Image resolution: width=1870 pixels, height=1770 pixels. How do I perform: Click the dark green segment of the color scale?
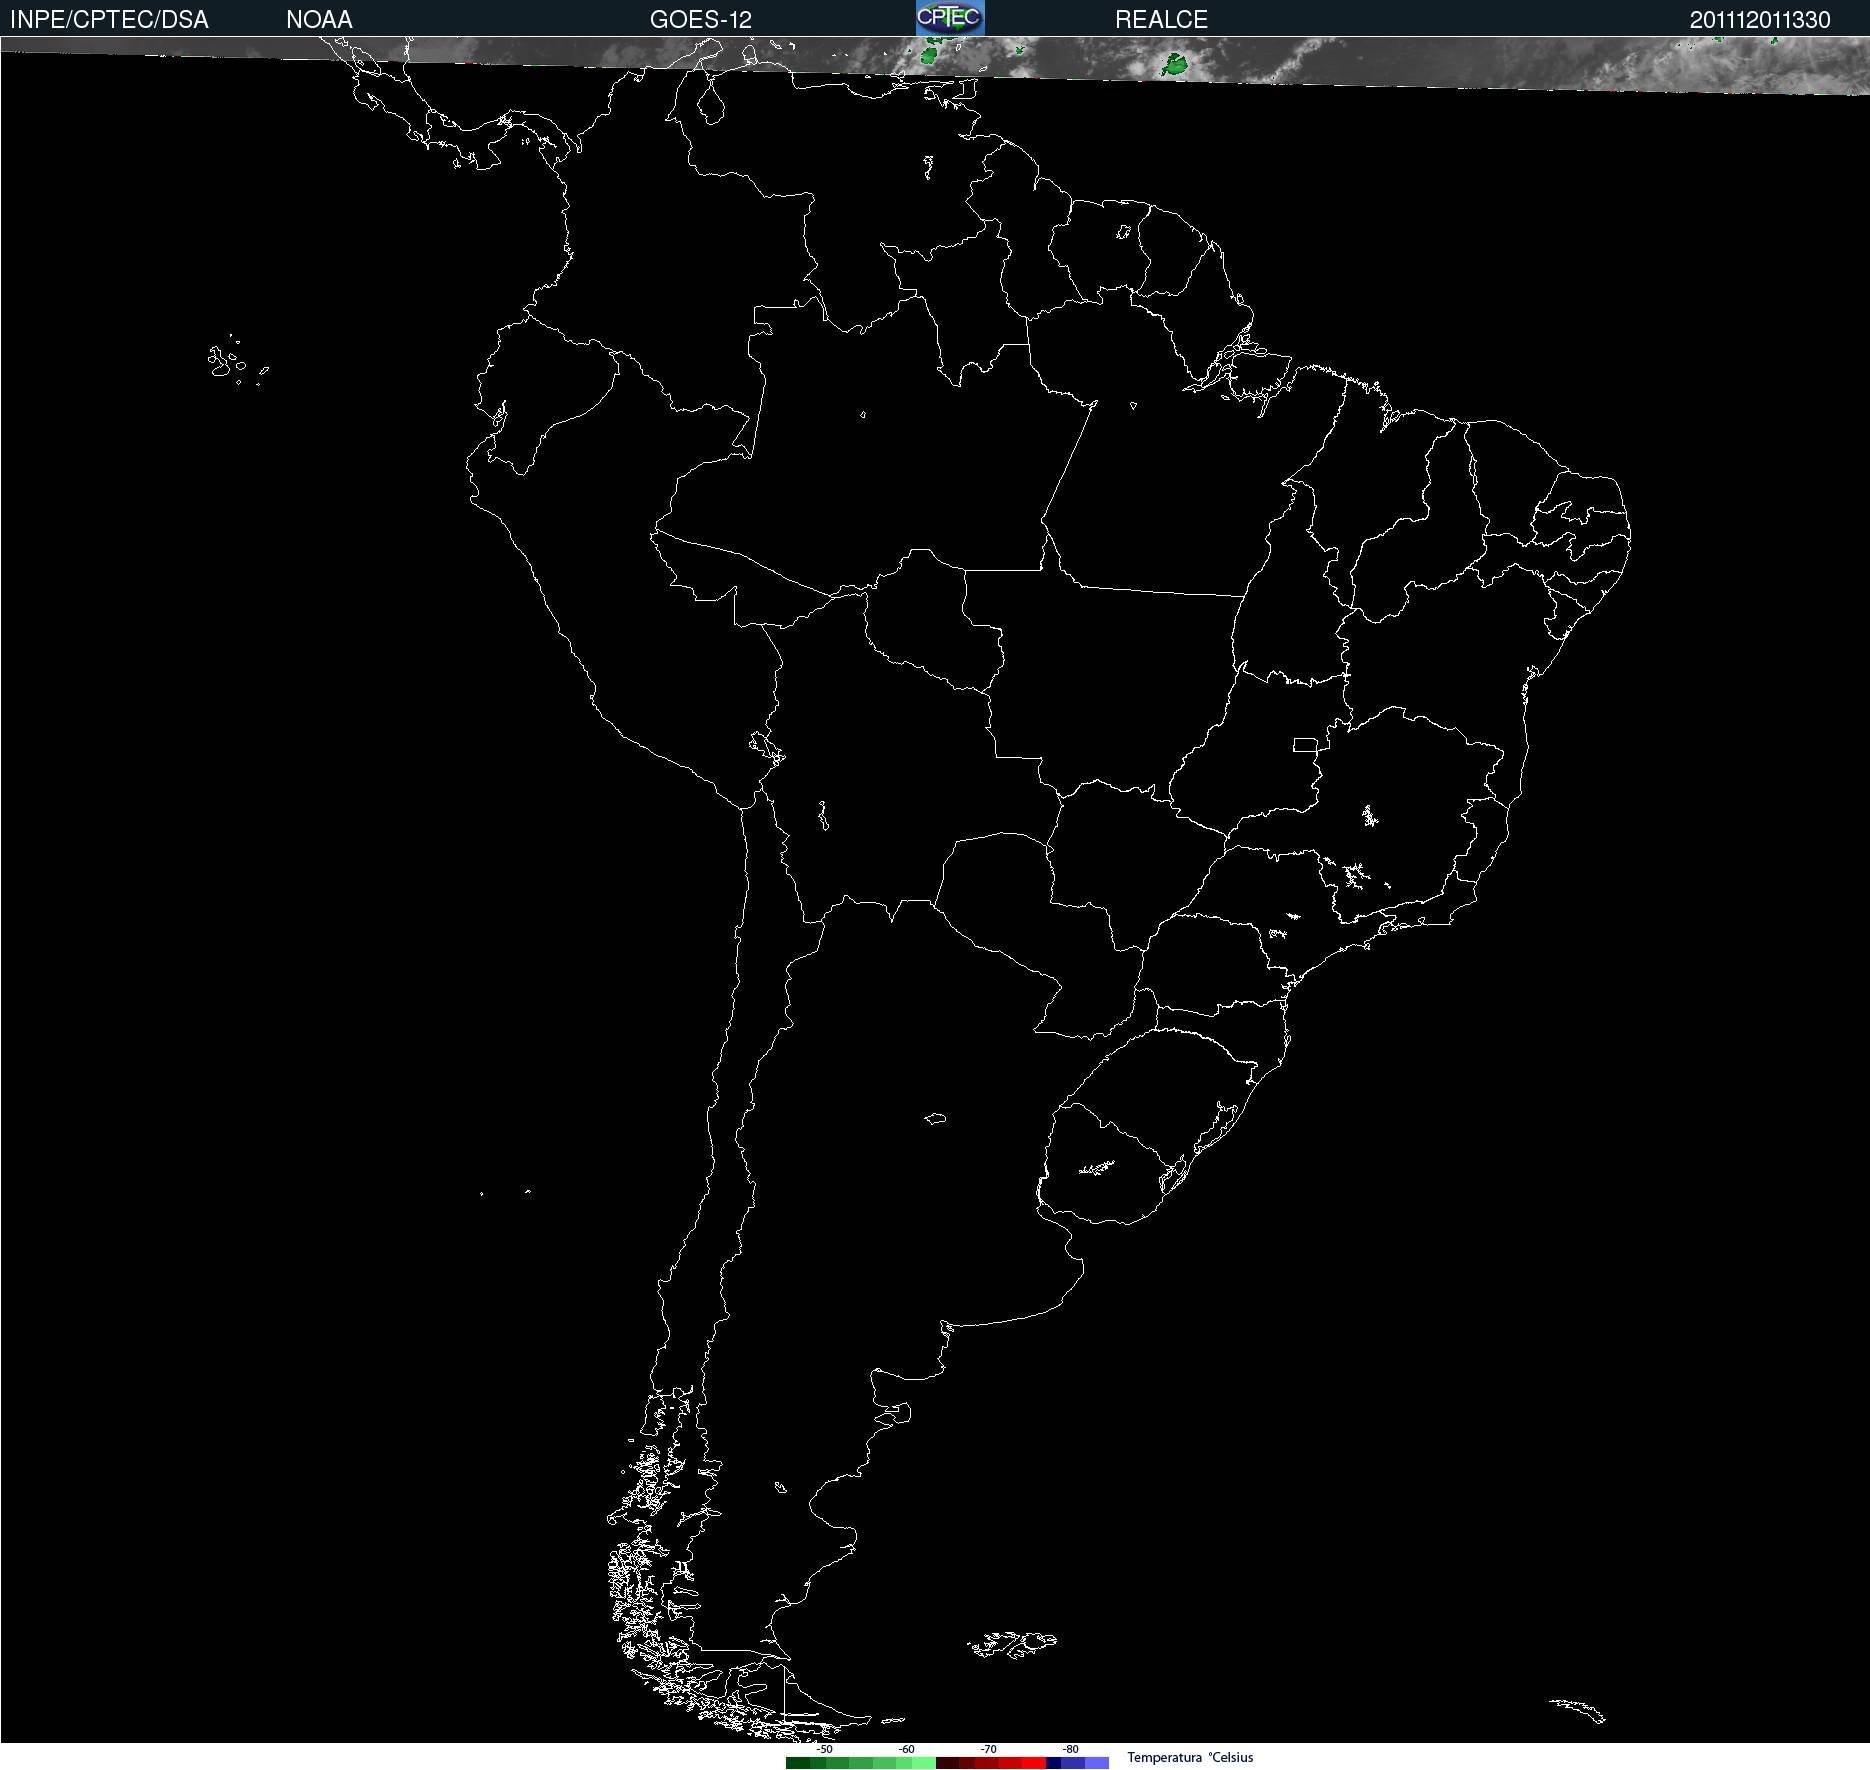798,1763
